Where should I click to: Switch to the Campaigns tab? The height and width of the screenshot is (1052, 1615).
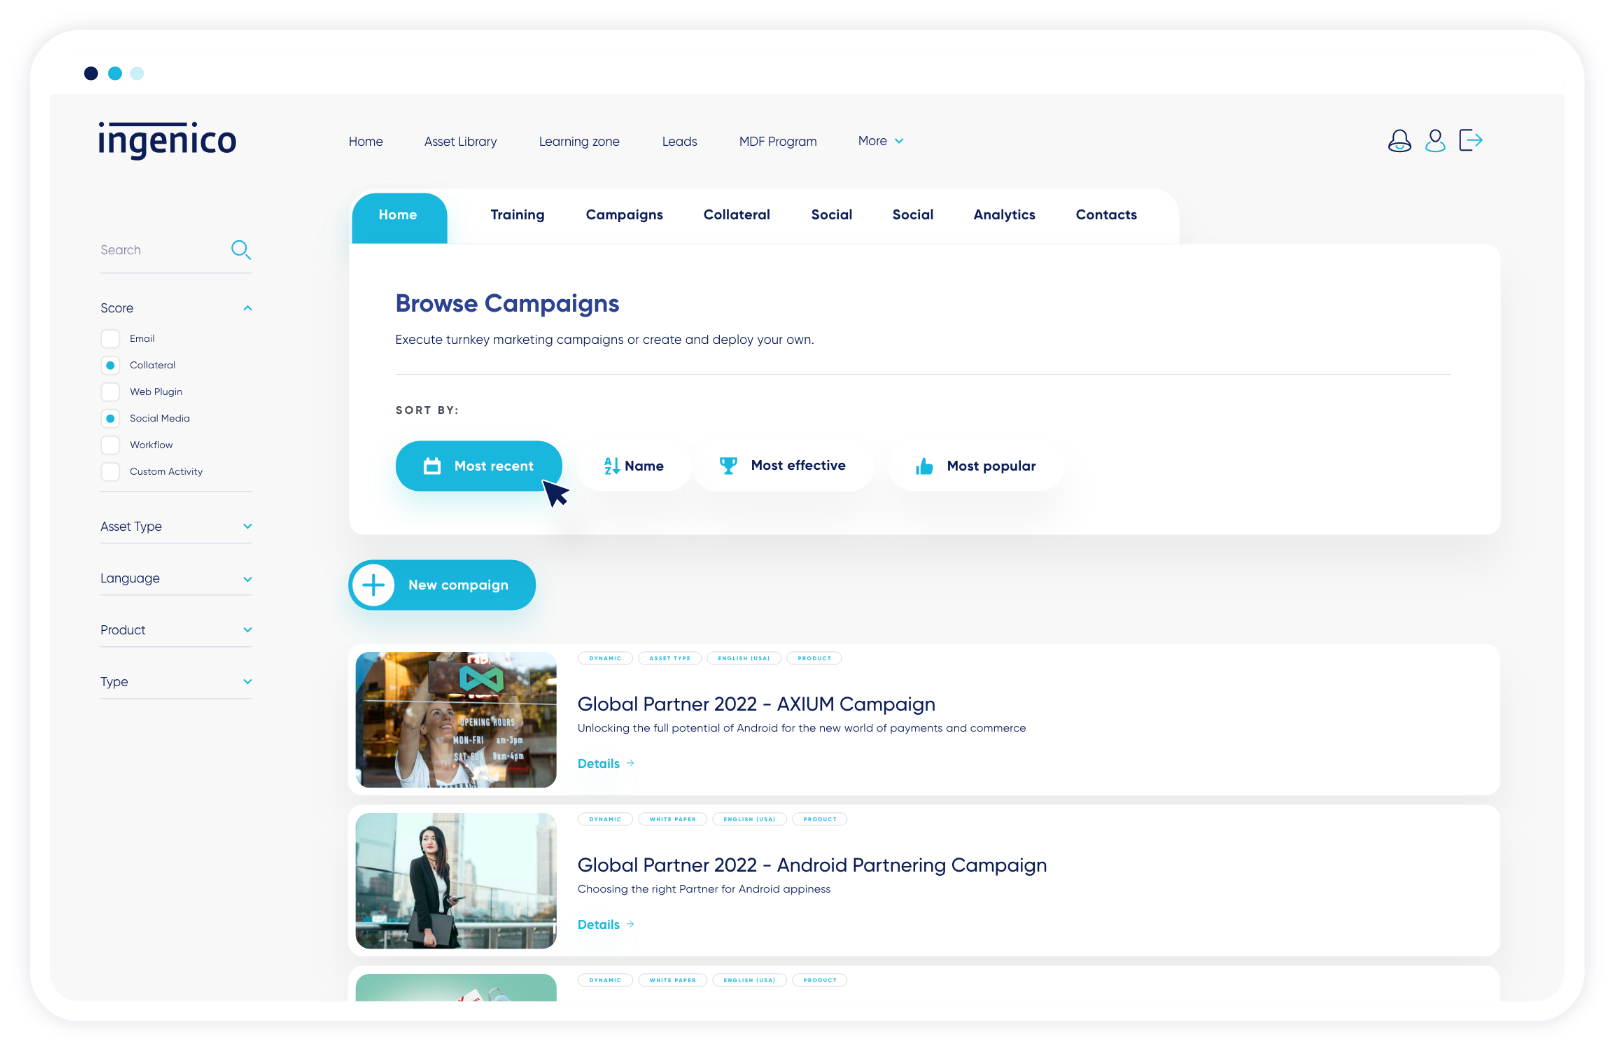pyautogui.click(x=624, y=215)
